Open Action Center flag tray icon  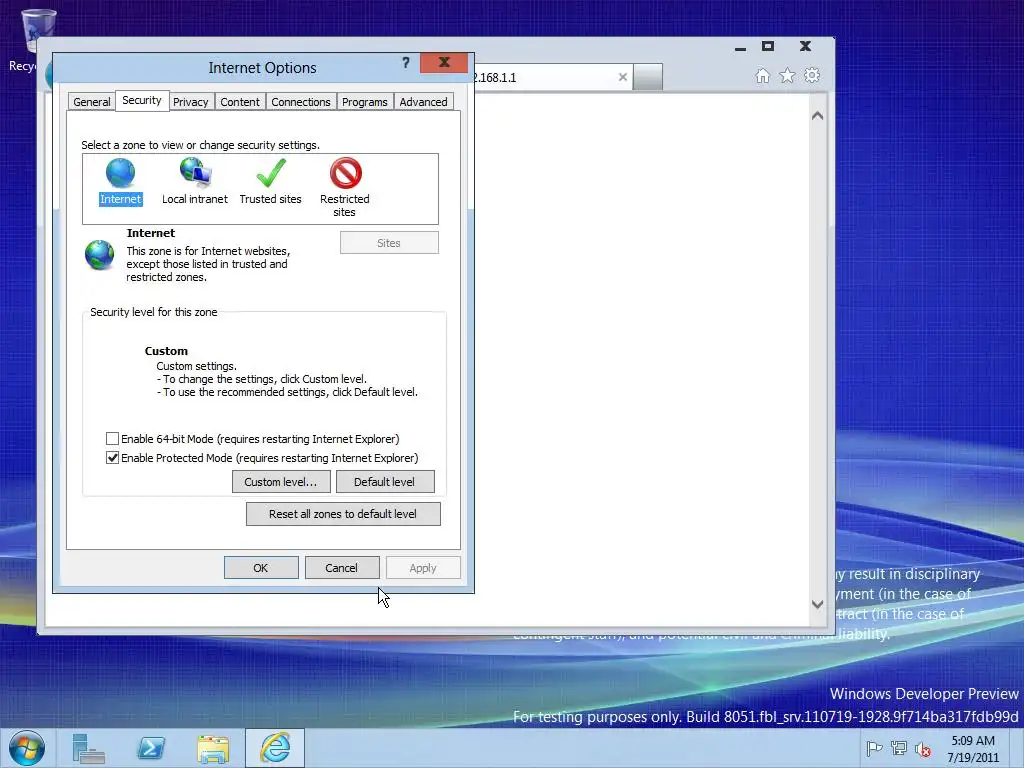click(874, 748)
